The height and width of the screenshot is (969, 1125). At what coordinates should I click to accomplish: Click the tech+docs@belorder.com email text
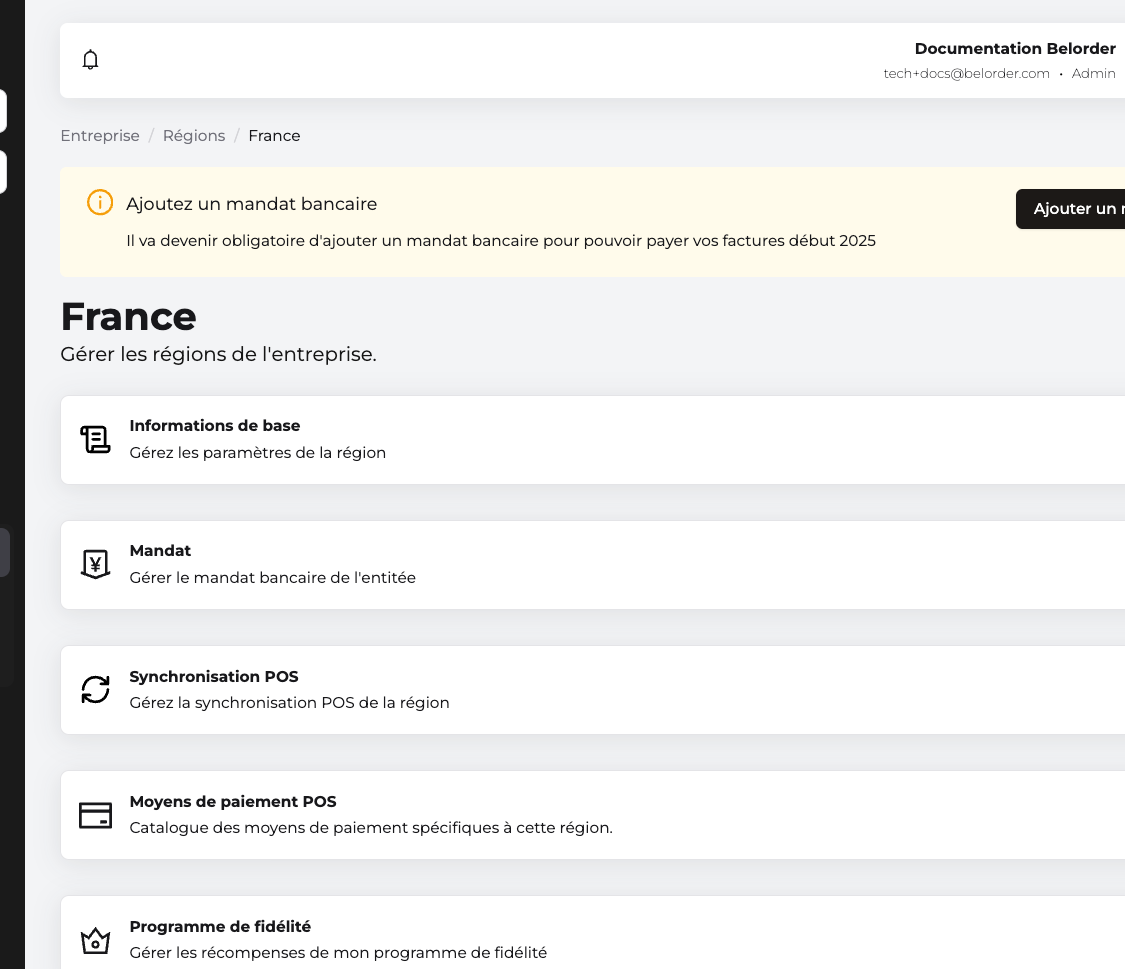966,73
